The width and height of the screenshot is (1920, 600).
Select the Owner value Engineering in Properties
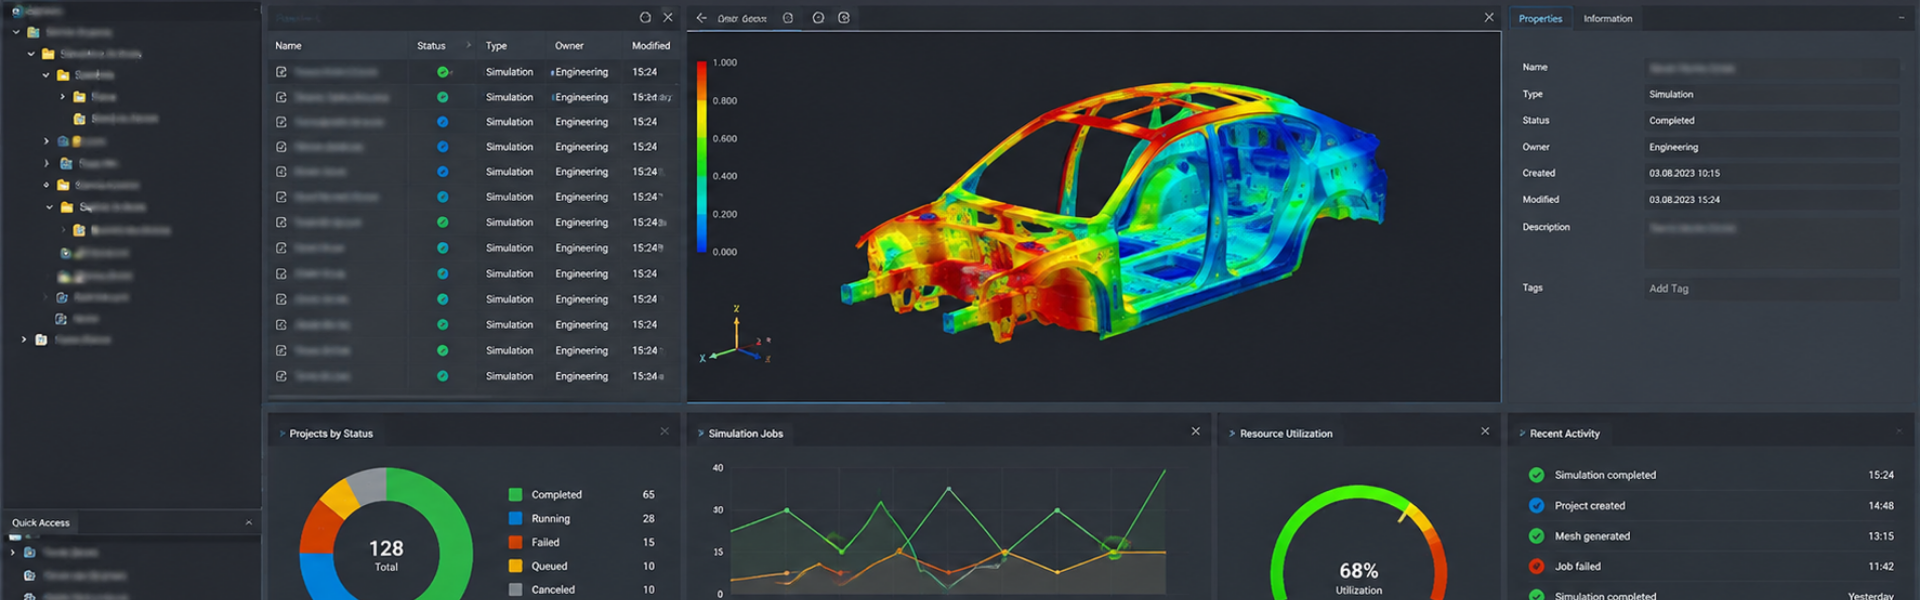click(1673, 148)
